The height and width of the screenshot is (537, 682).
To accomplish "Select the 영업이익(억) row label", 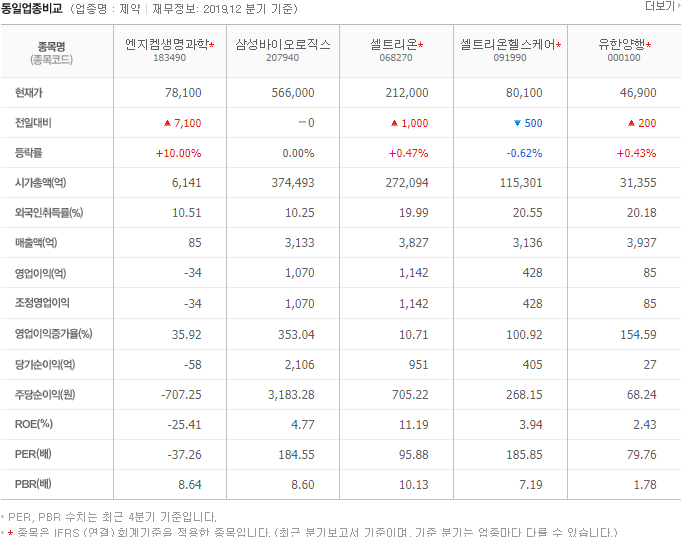I will [x=40, y=273].
